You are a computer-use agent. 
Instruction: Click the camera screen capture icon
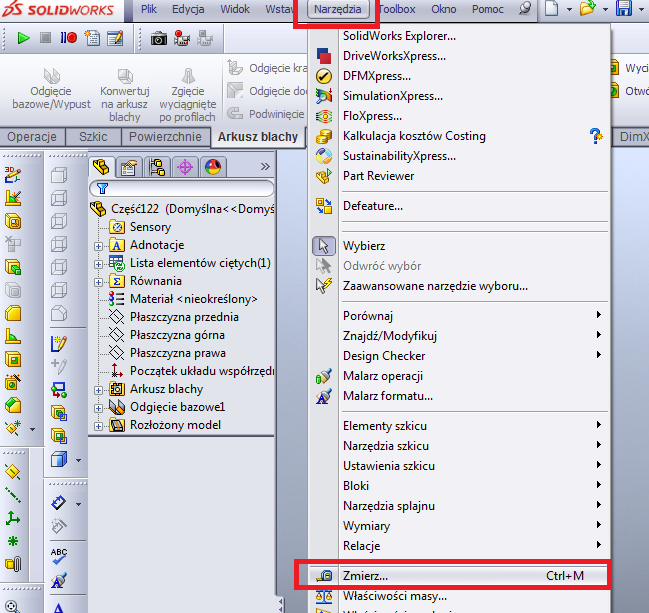pos(159,39)
